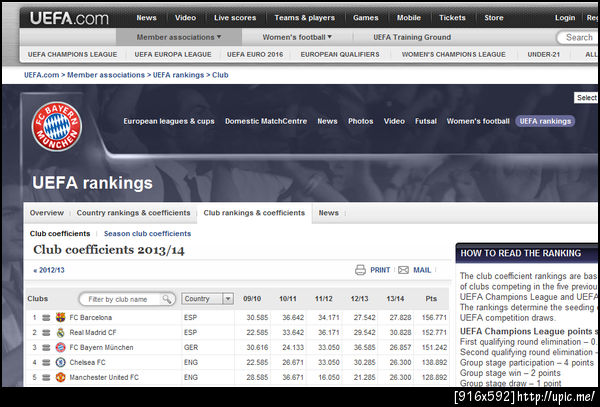Open the Store menu item

point(494,18)
